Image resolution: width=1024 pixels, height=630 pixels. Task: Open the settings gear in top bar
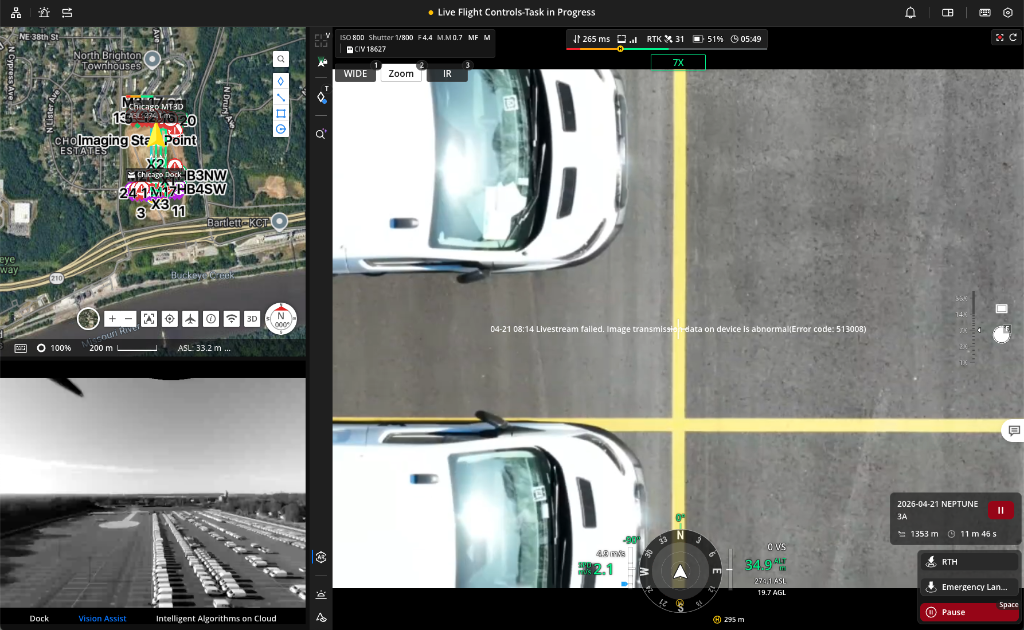point(1008,12)
